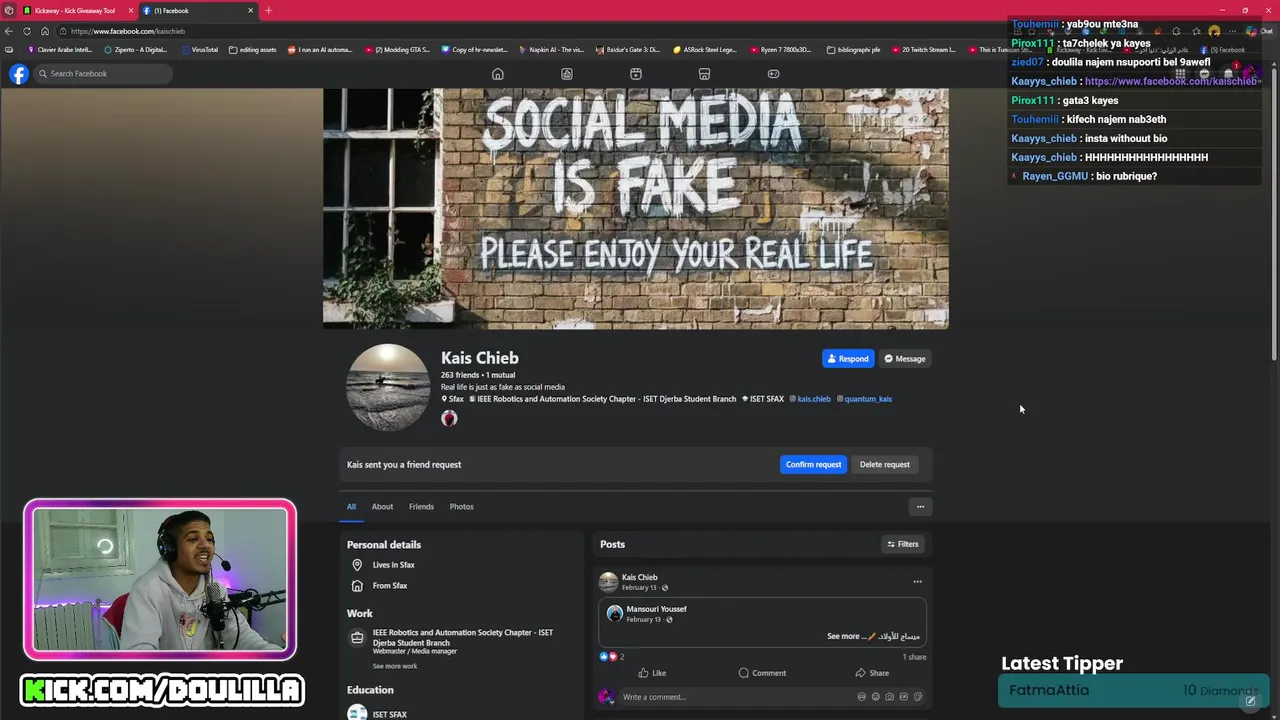Open the Posts Filters button
1280x720 pixels.
(x=902, y=544)
